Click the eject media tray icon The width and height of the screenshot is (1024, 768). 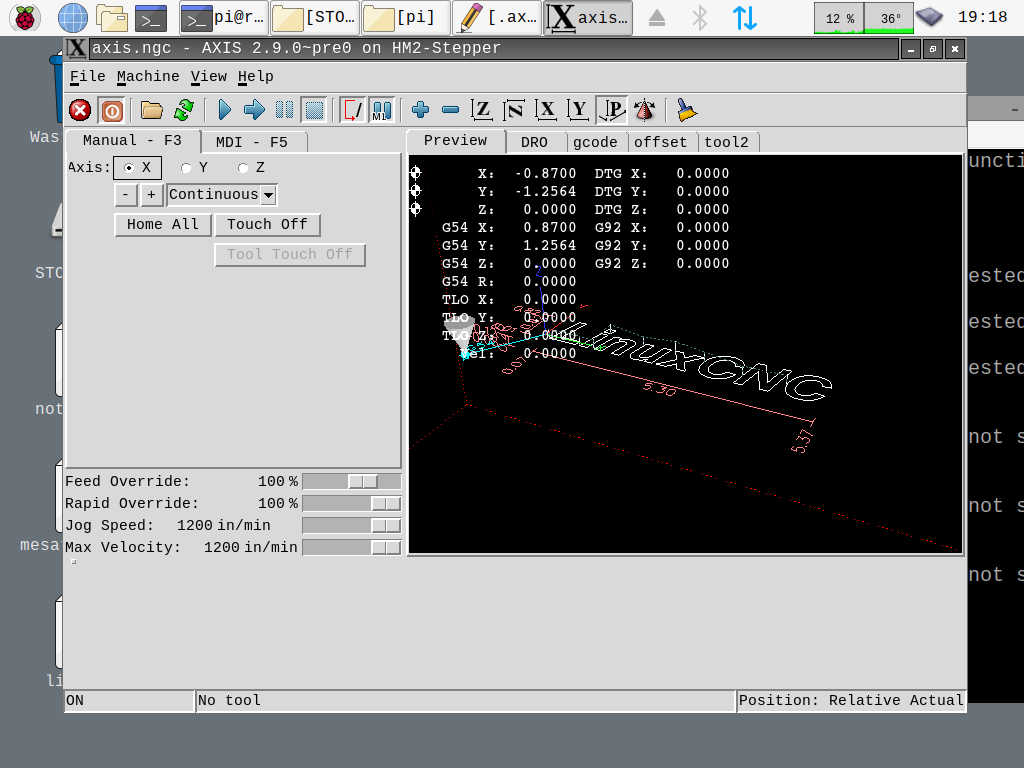[657, 18]
